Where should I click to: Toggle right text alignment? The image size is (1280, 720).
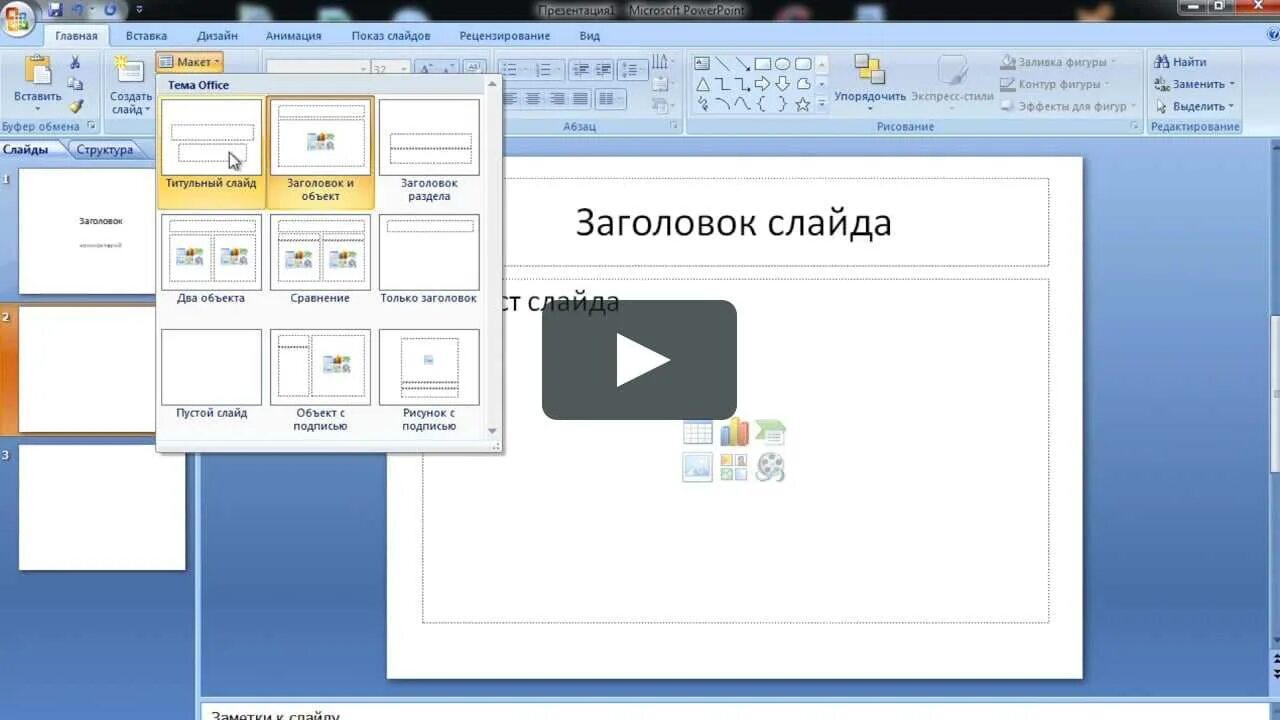pyautogui.click(x=557, y=99)
